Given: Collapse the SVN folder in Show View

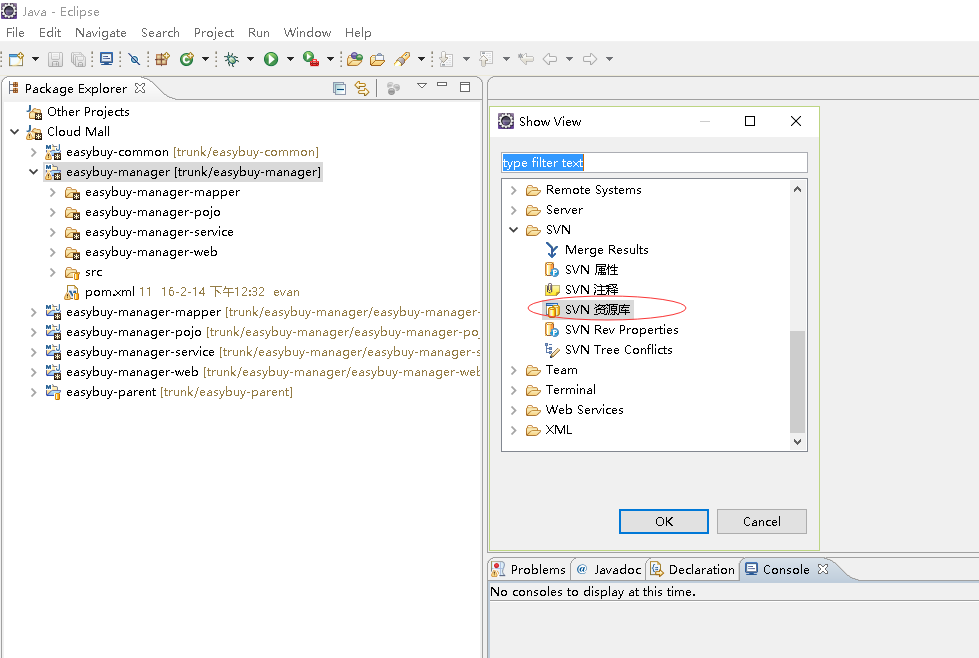Looking at the screenshot, I should [513, 230].
